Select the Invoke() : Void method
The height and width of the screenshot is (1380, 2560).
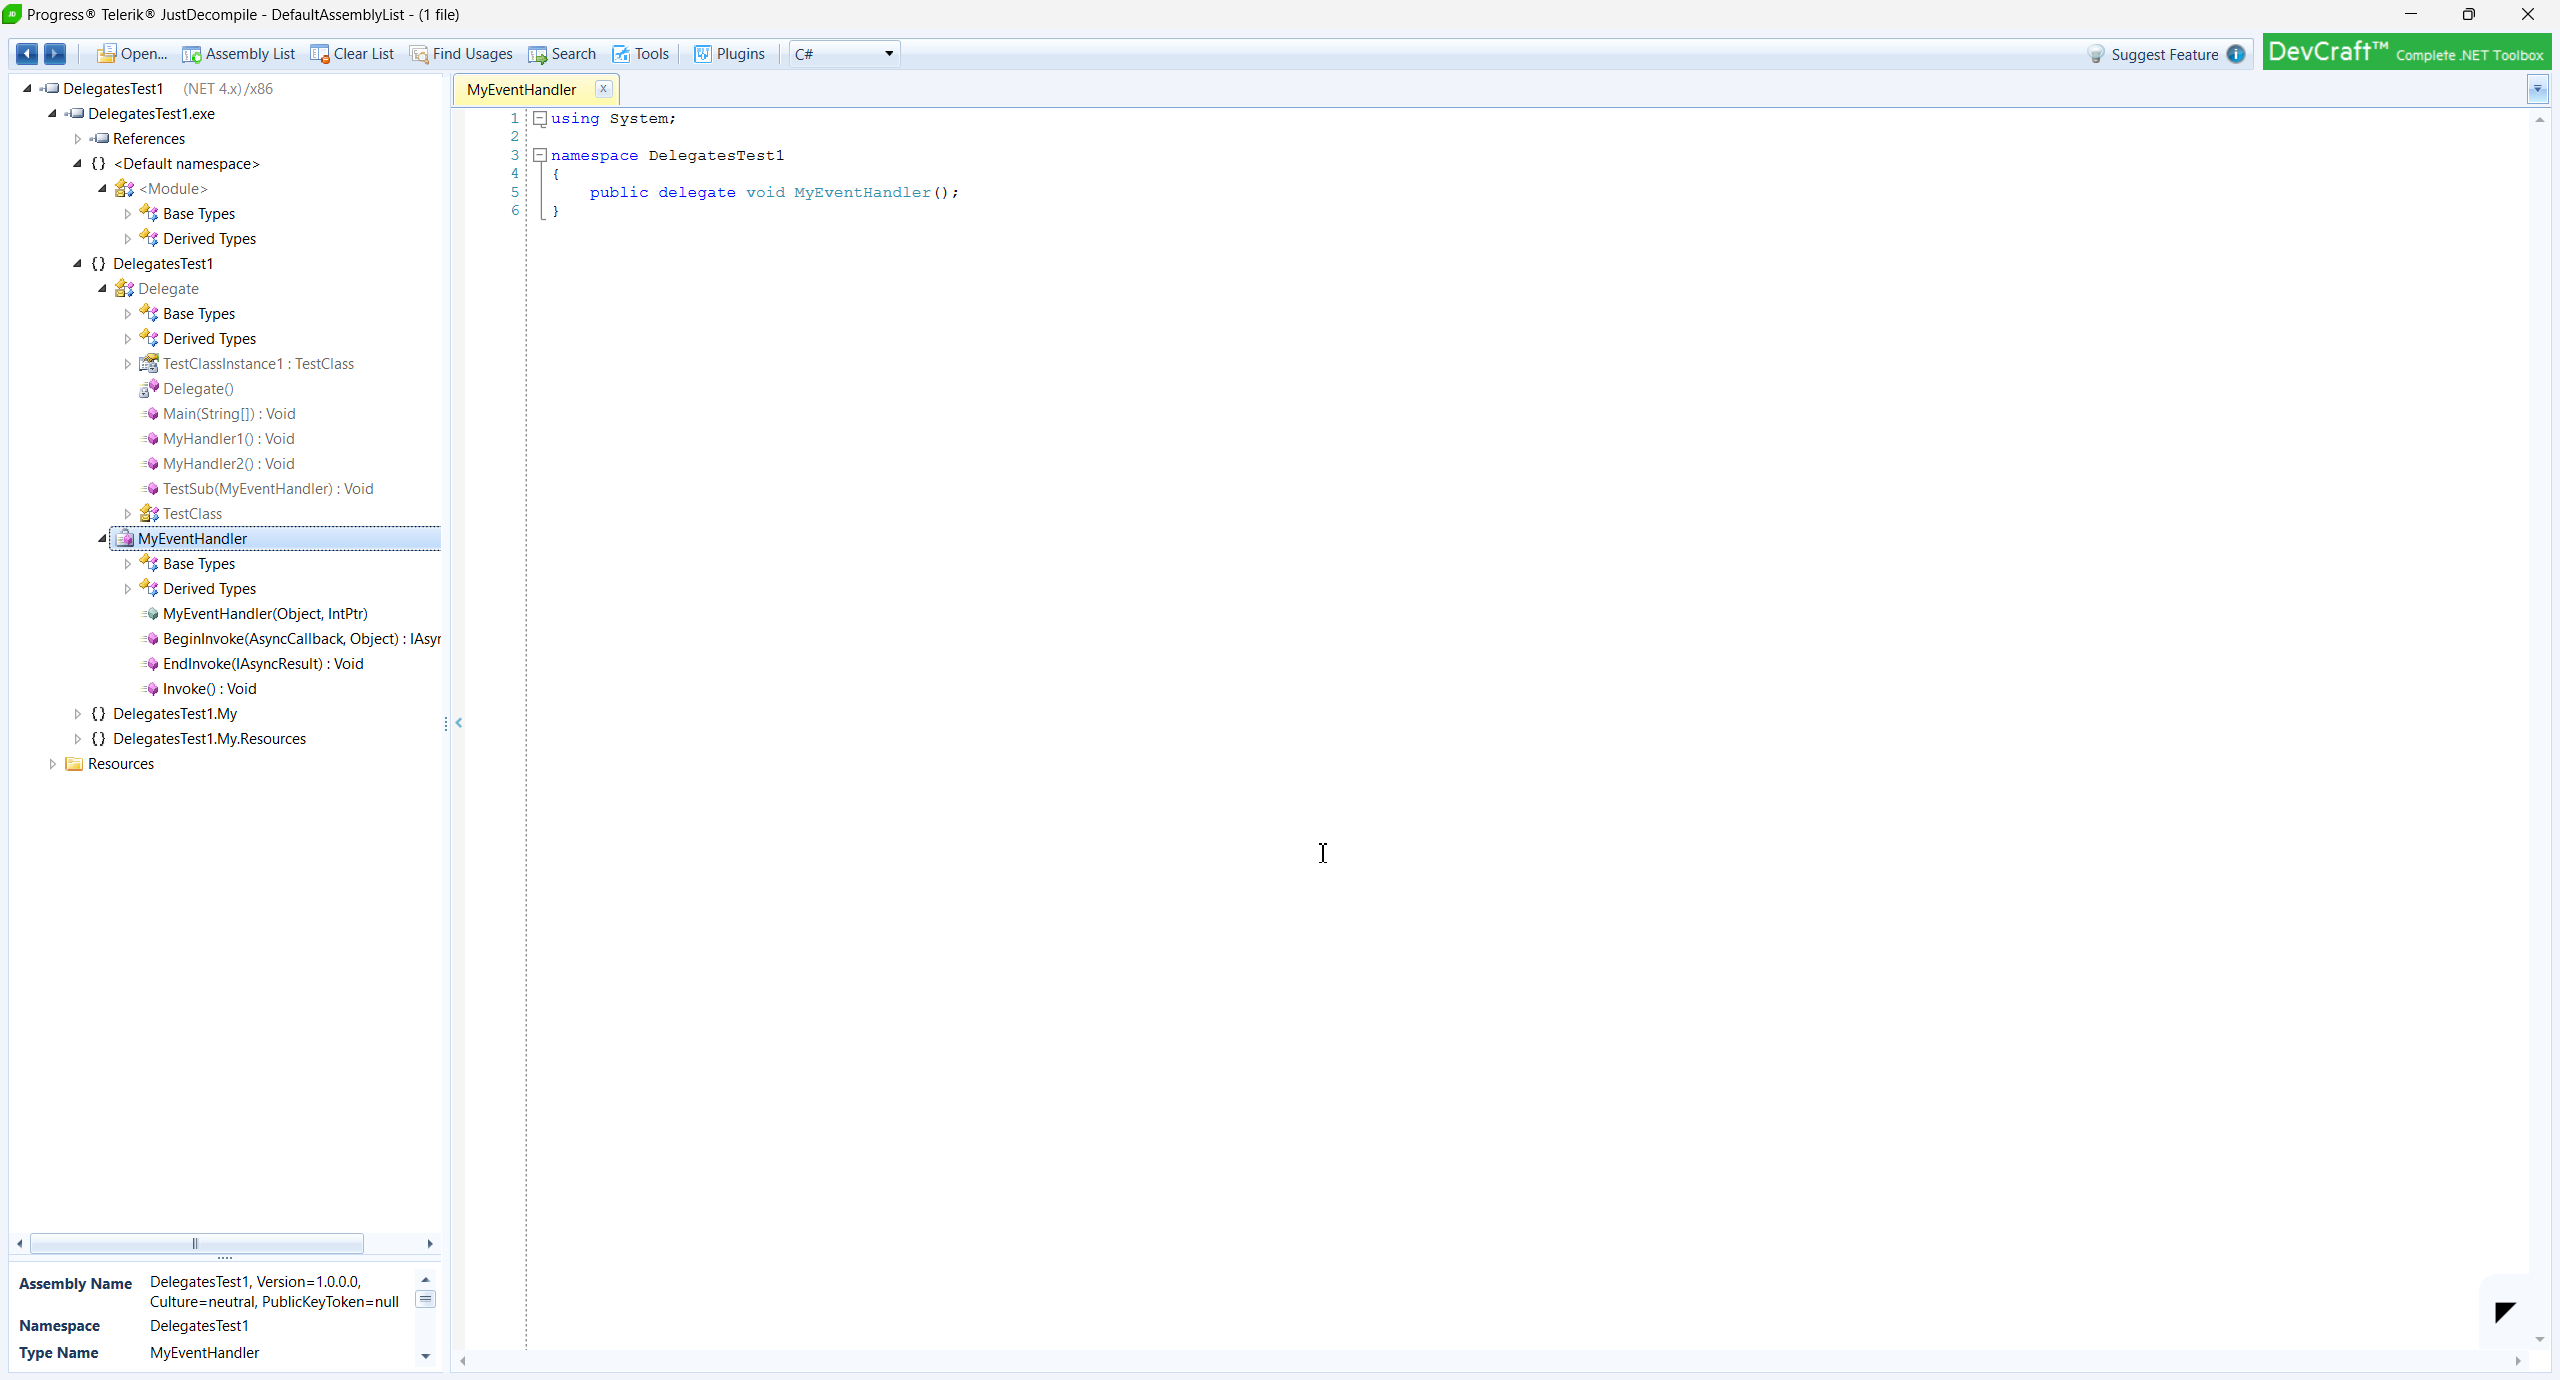pyautogui.click(x=209, y=689)
